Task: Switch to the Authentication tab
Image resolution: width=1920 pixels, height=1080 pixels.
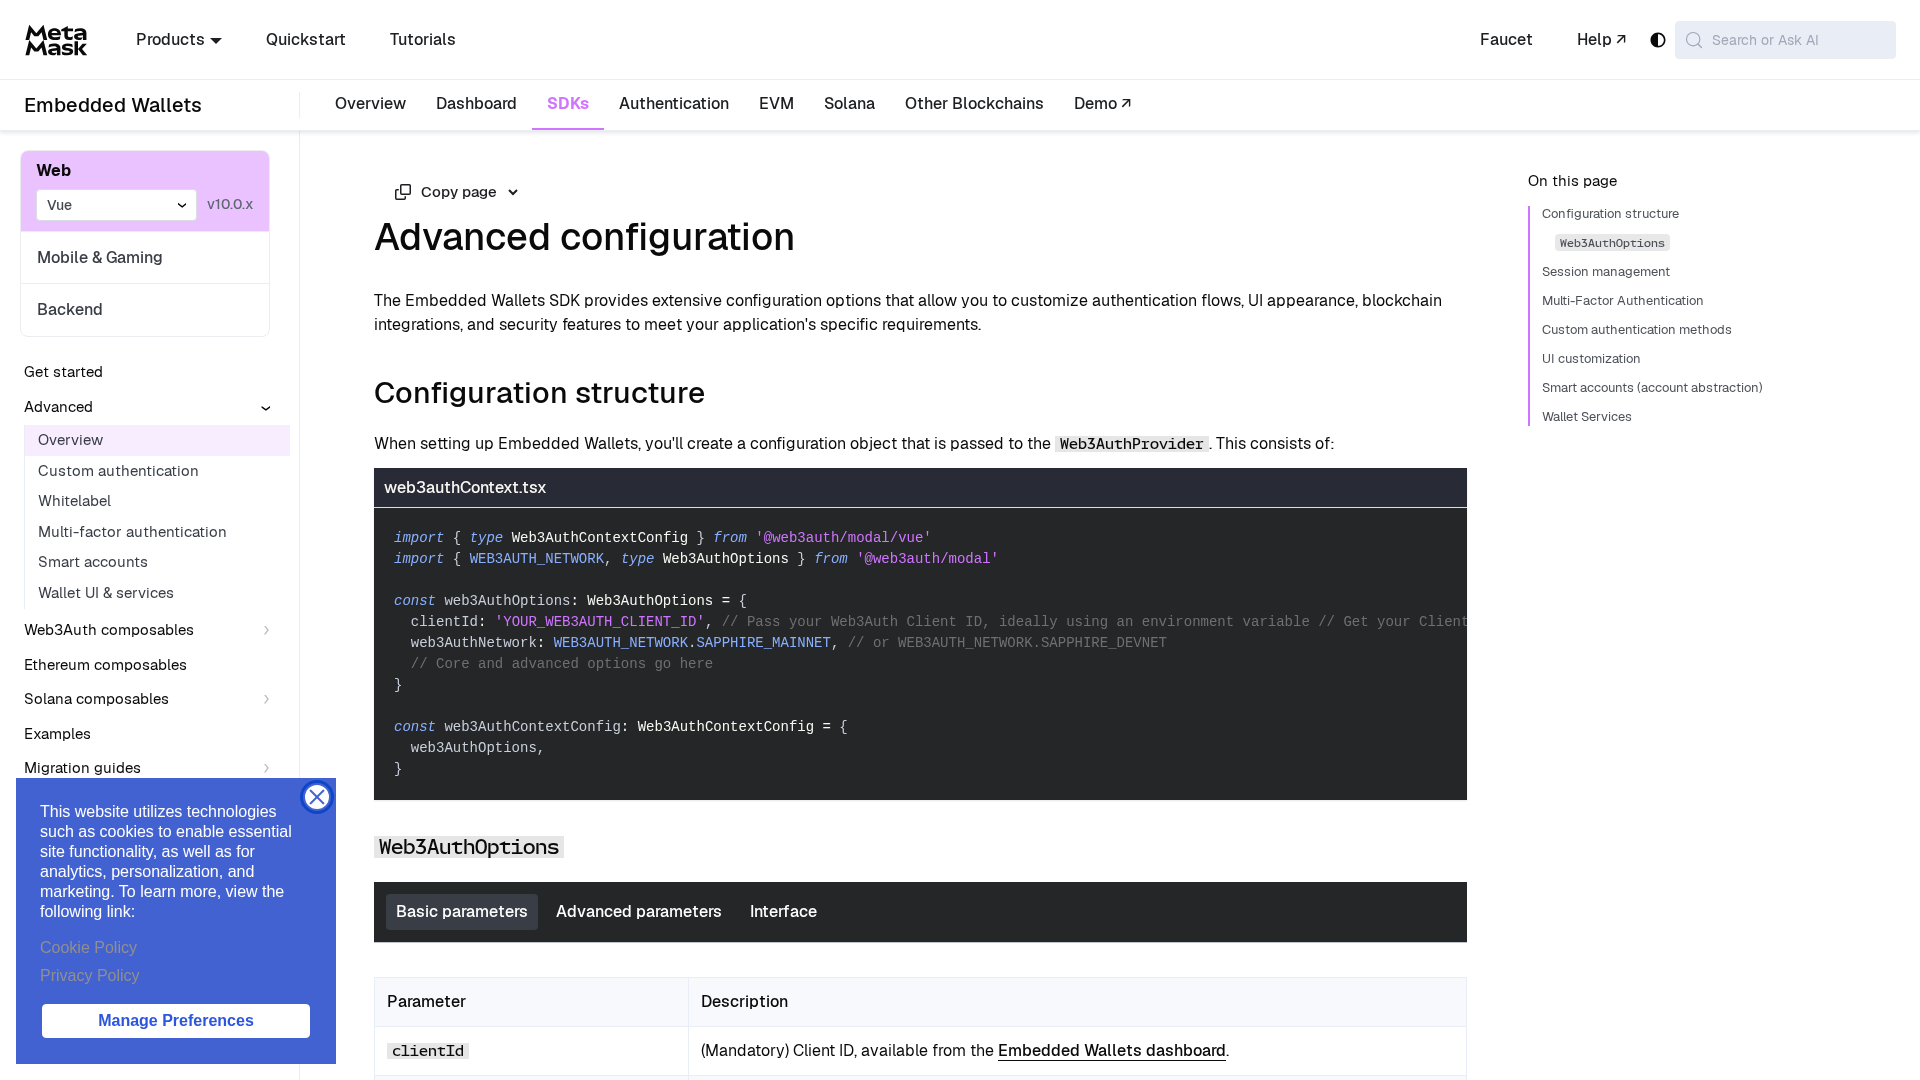Action: (x=674, y=104)
